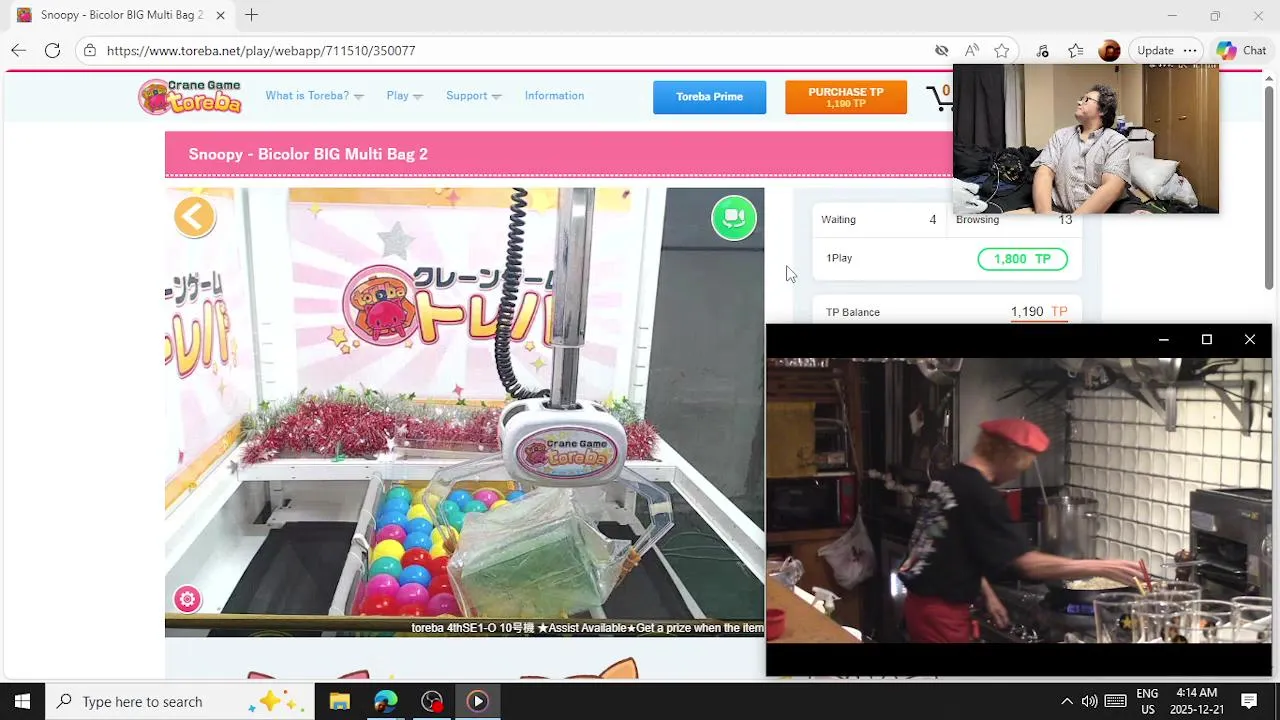Click the yellow back arrow on the crane video

coord(194,216)
